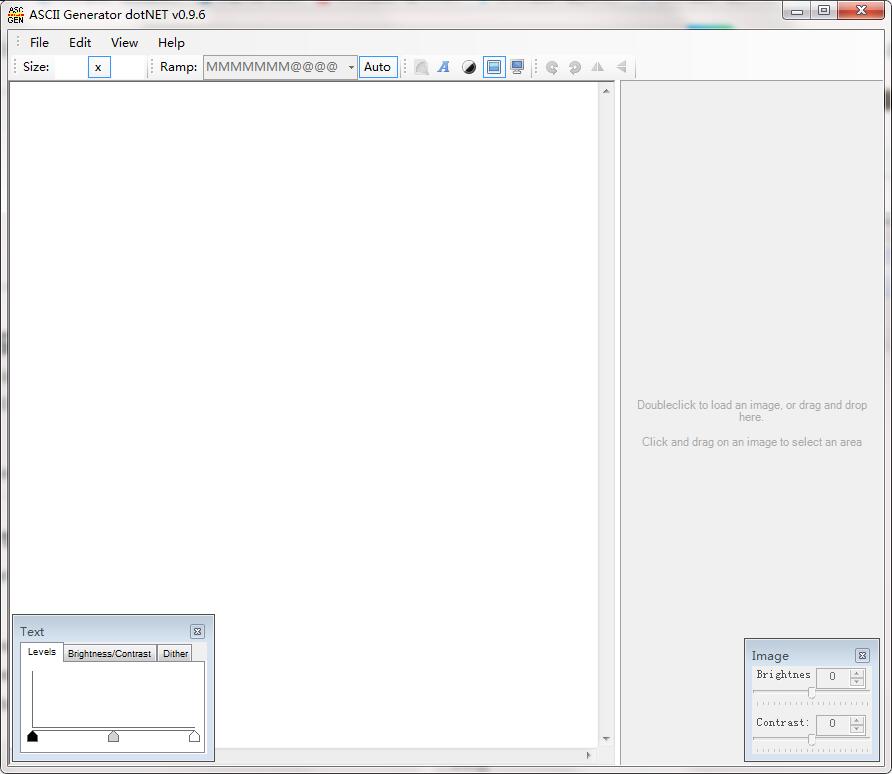Click the gray midpoint Levels marker
Screen dimensions: 892x774
coord(113,736)
